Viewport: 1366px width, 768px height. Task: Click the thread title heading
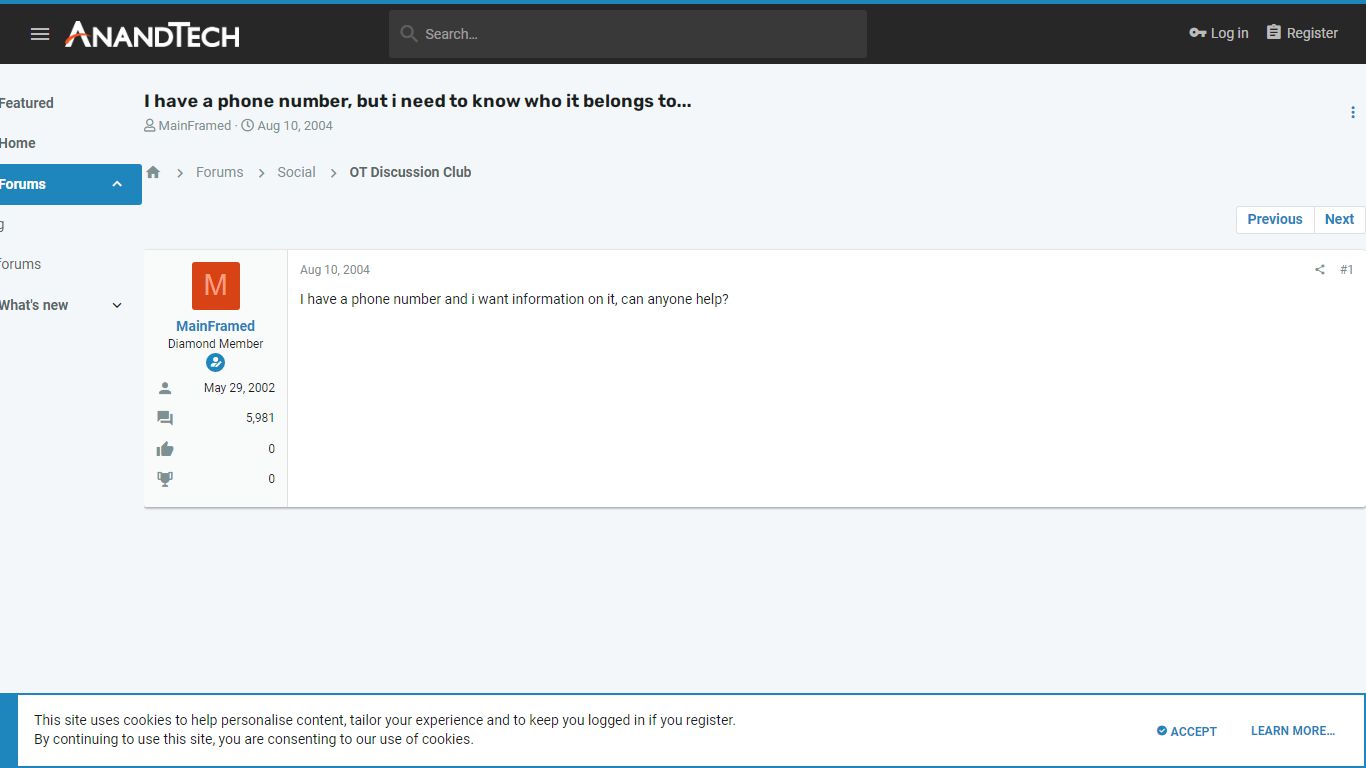[x=418, y=101]
